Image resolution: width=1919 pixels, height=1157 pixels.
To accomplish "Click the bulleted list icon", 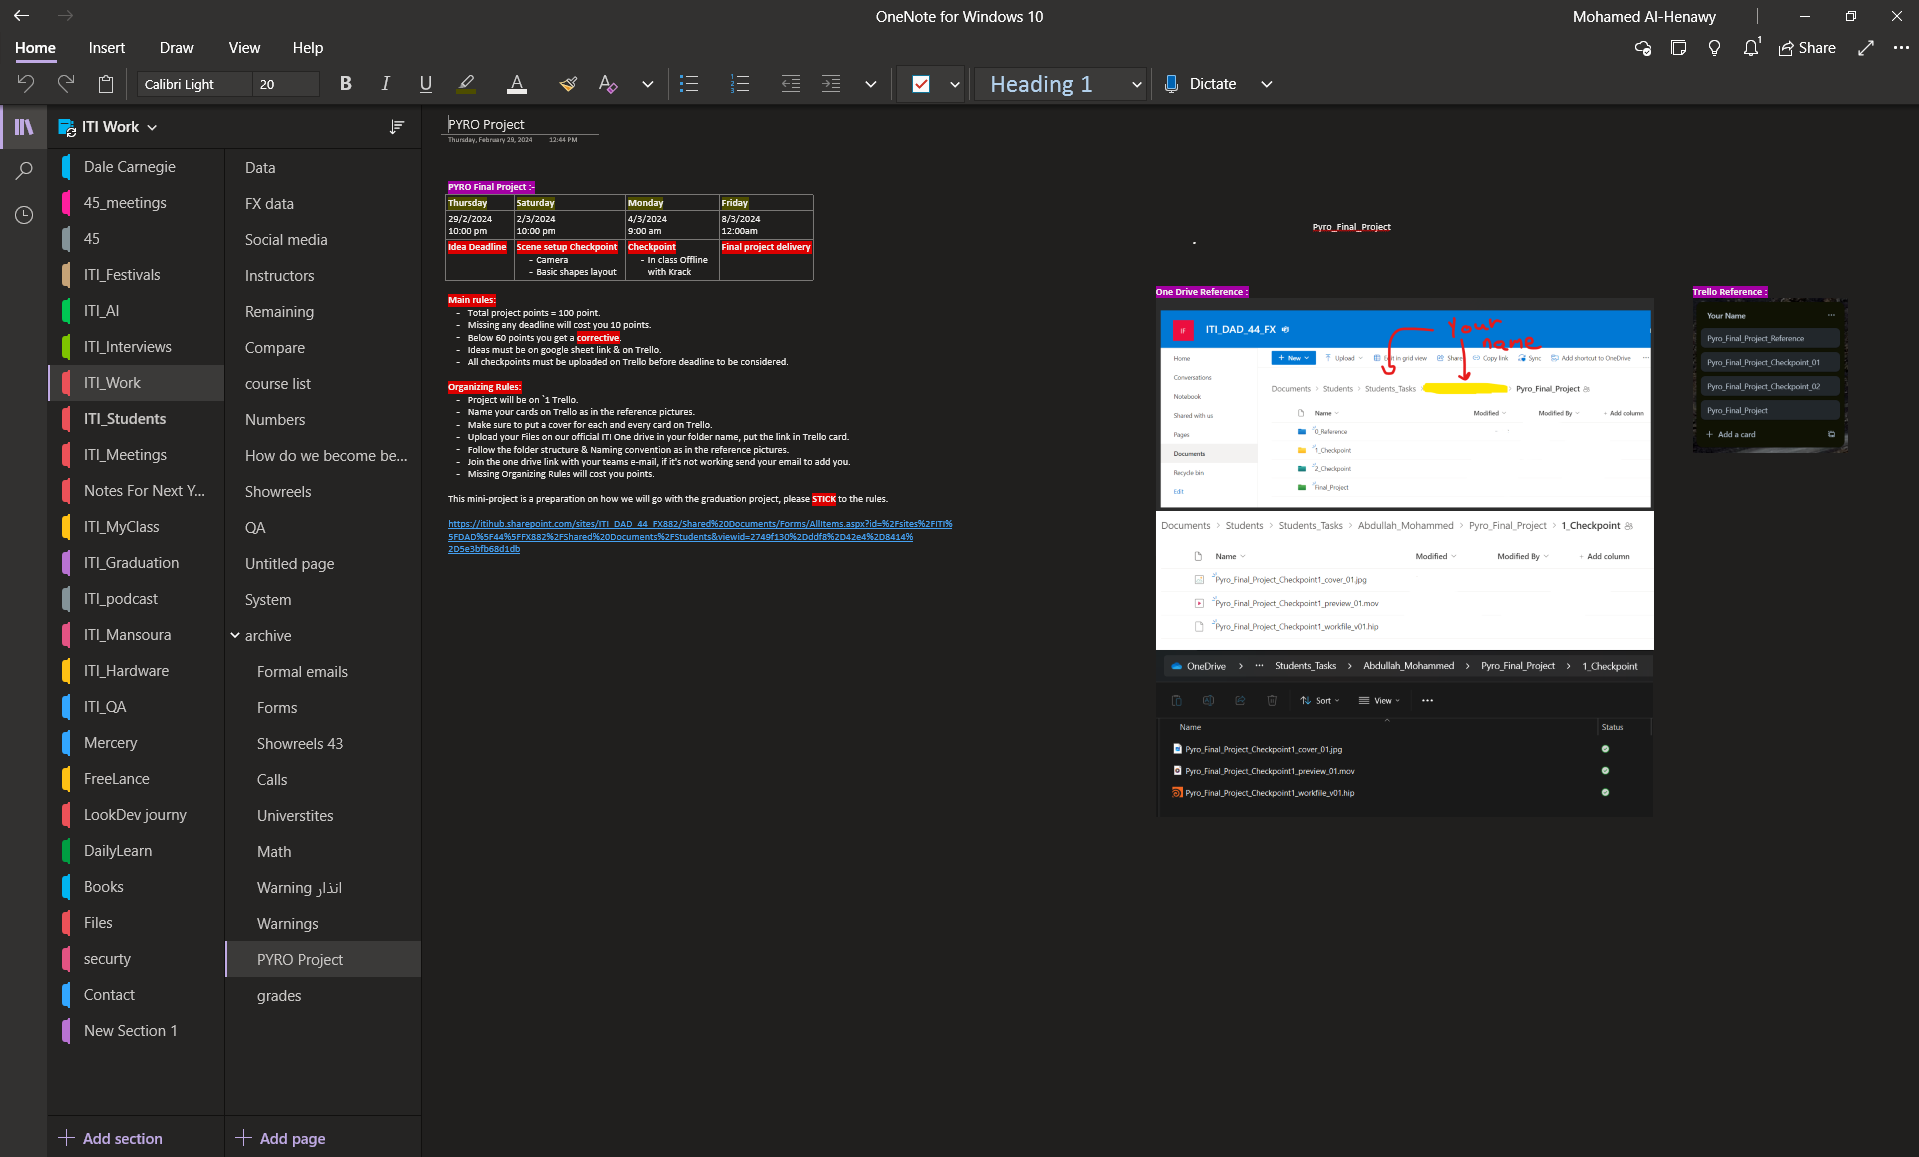I will click(x=689, y=84).
